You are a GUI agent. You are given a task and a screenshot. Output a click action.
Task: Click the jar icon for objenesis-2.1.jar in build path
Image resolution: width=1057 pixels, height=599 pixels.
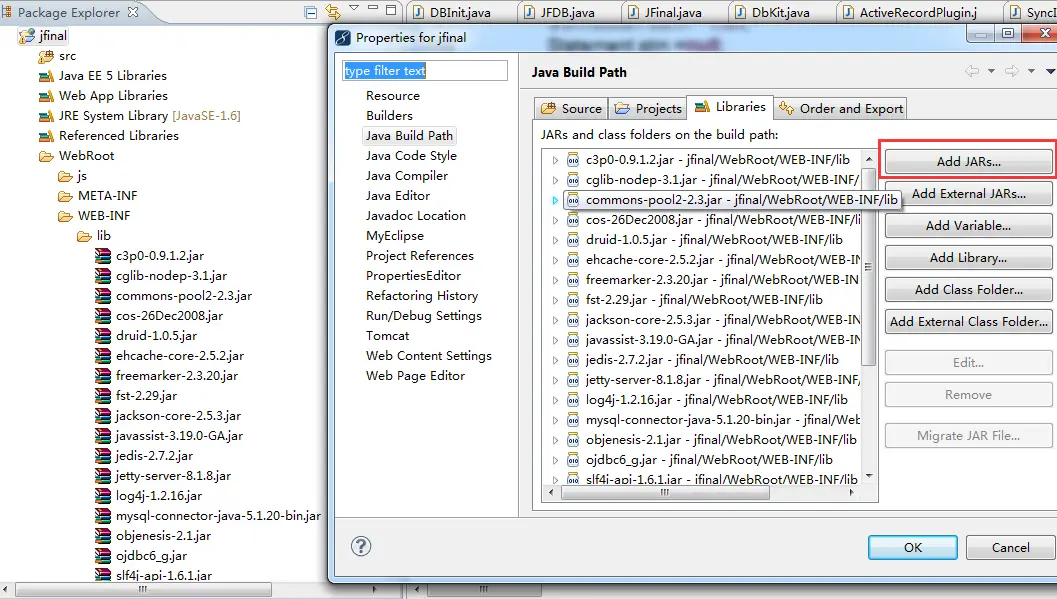[x=573, y=440]
